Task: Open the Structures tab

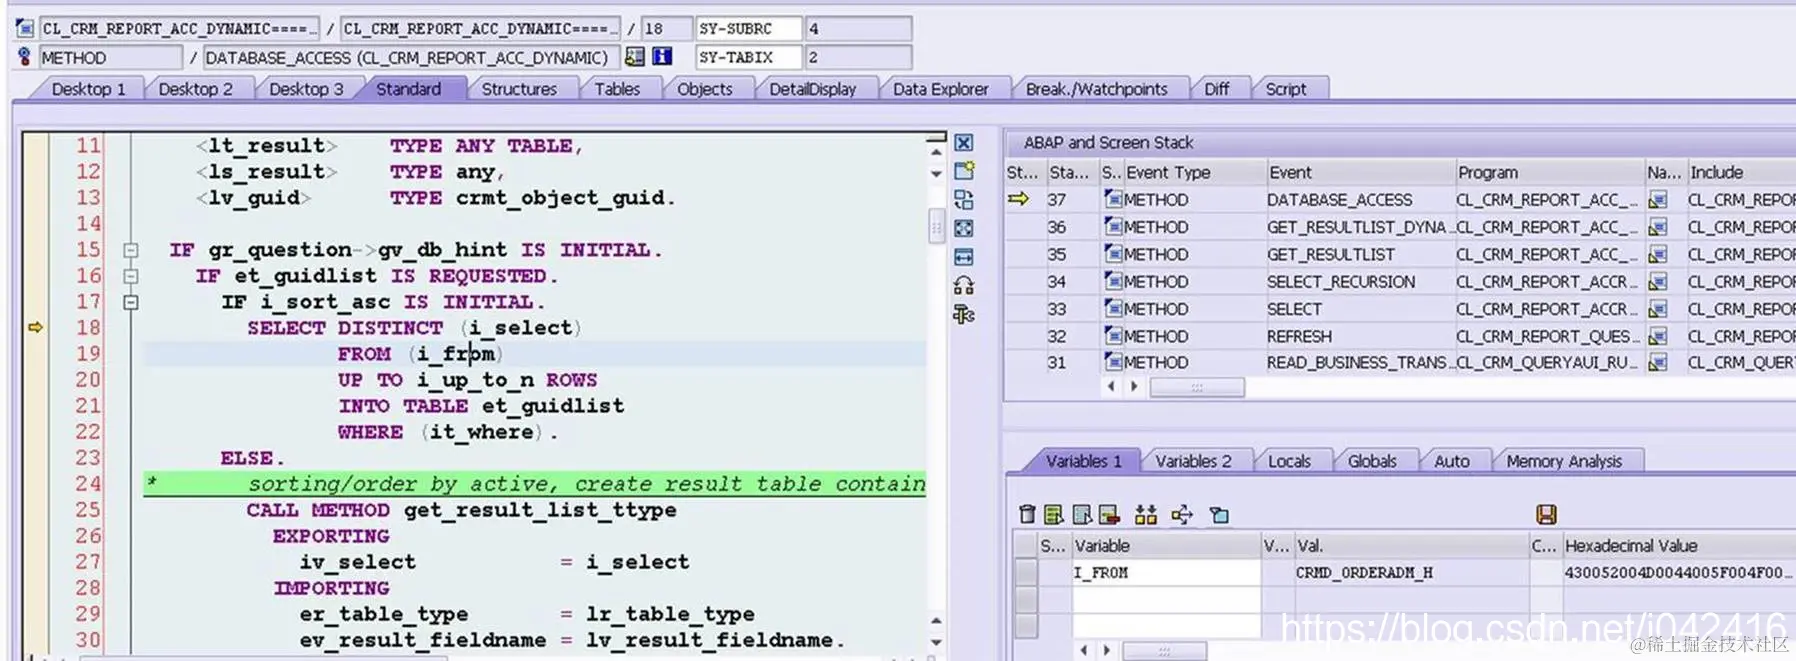Action: point(519,89)
